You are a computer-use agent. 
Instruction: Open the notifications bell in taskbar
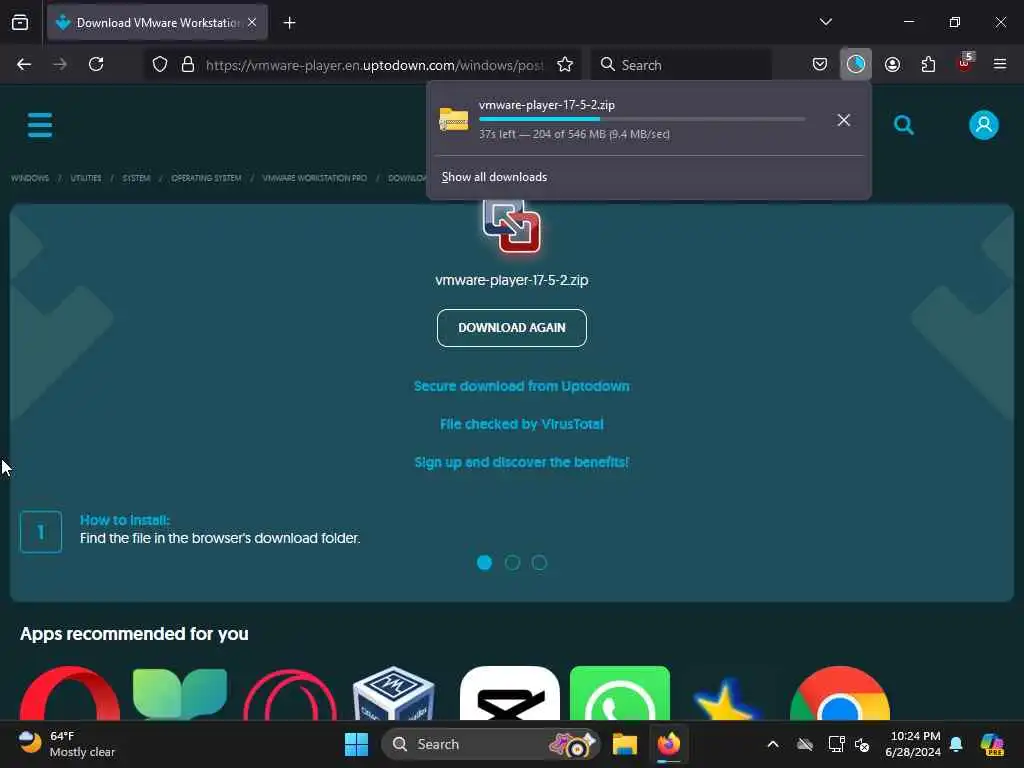[x=956, y=744]
